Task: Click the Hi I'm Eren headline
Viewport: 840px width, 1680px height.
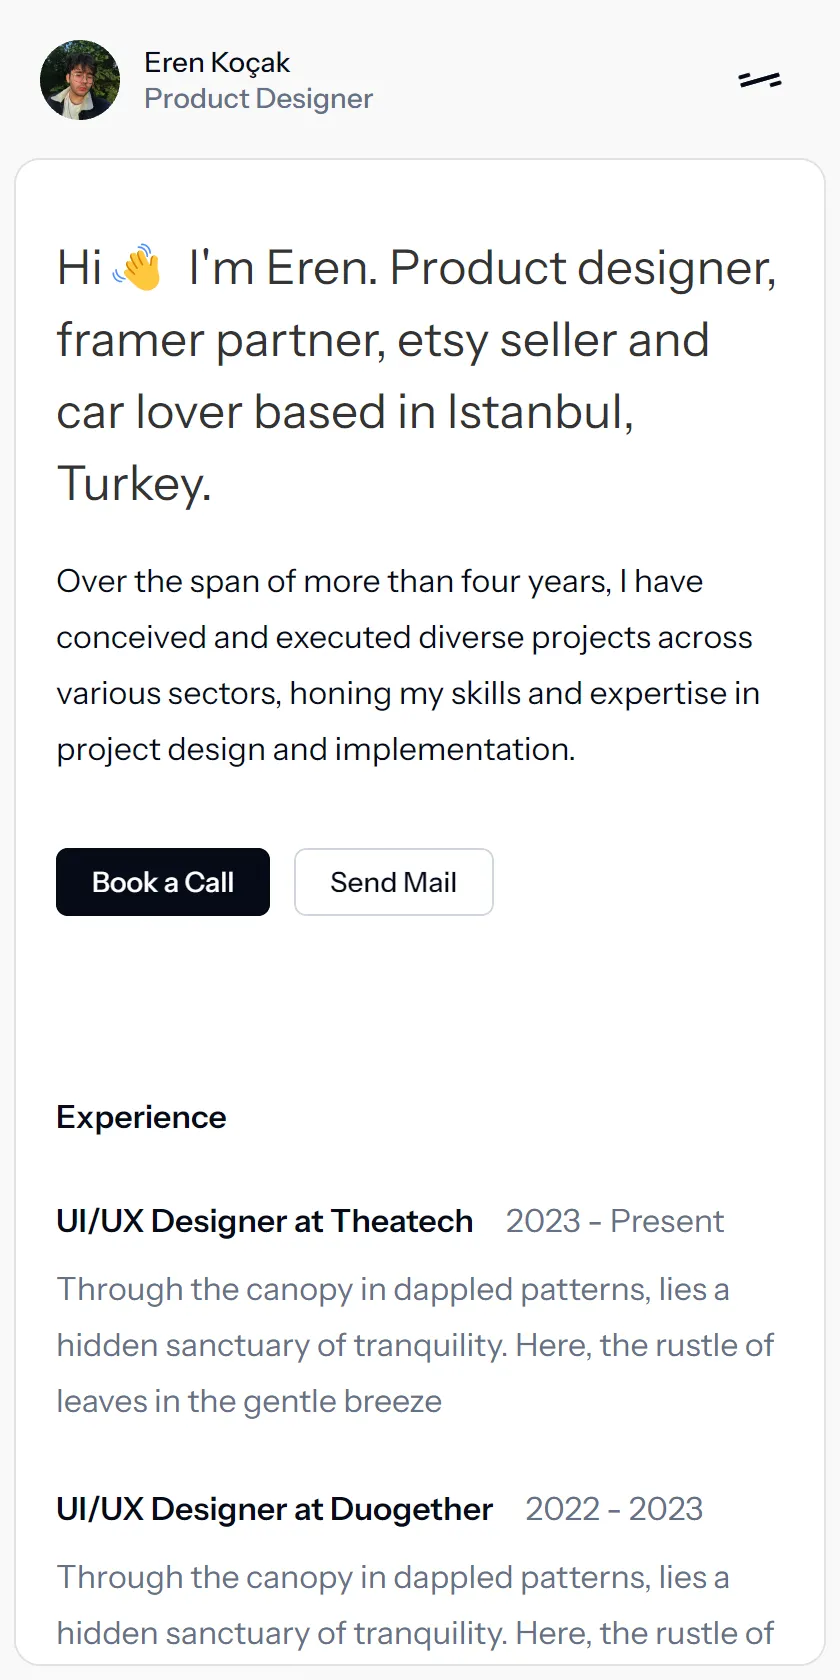Action: (x=416, y=376)
